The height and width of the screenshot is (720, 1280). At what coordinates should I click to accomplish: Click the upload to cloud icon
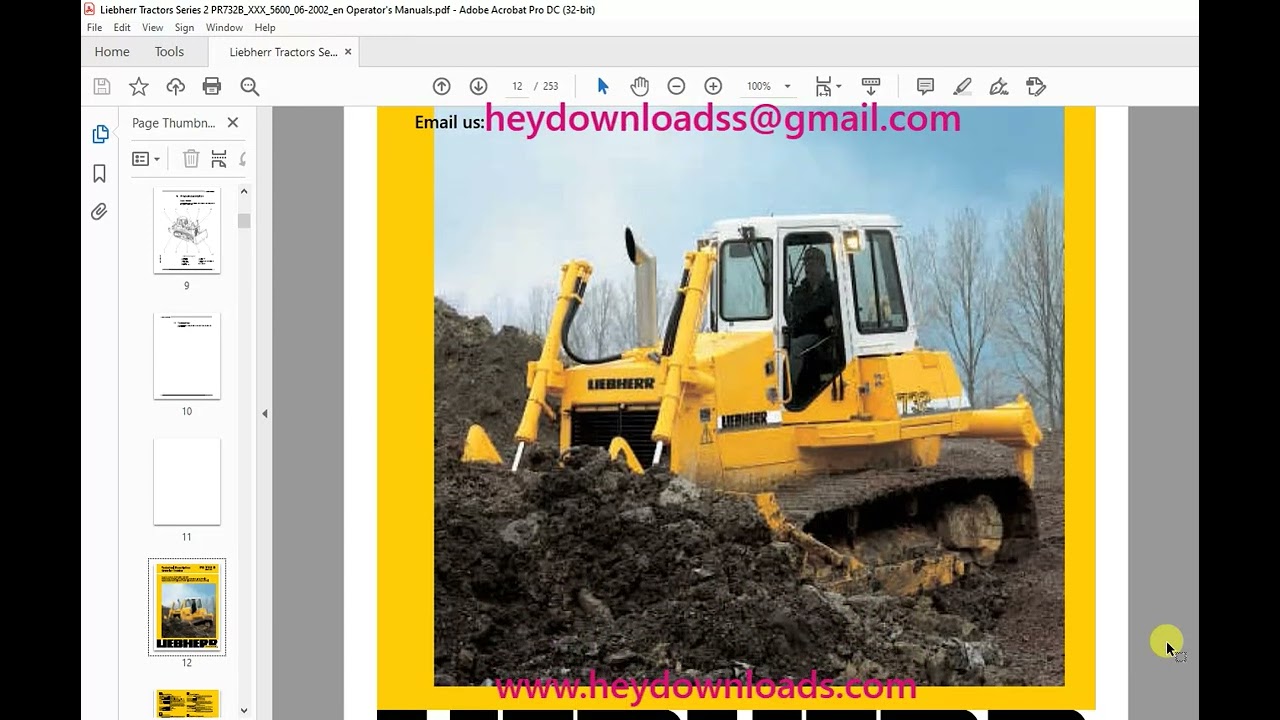point(176,87)
